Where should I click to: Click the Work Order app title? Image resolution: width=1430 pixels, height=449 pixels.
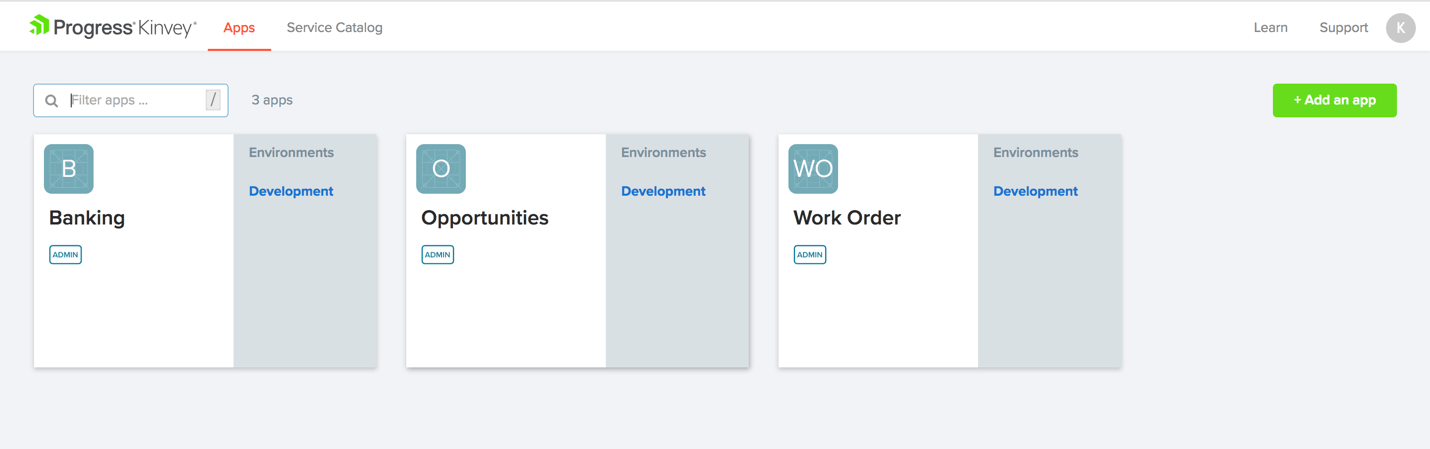pos(847,218)
